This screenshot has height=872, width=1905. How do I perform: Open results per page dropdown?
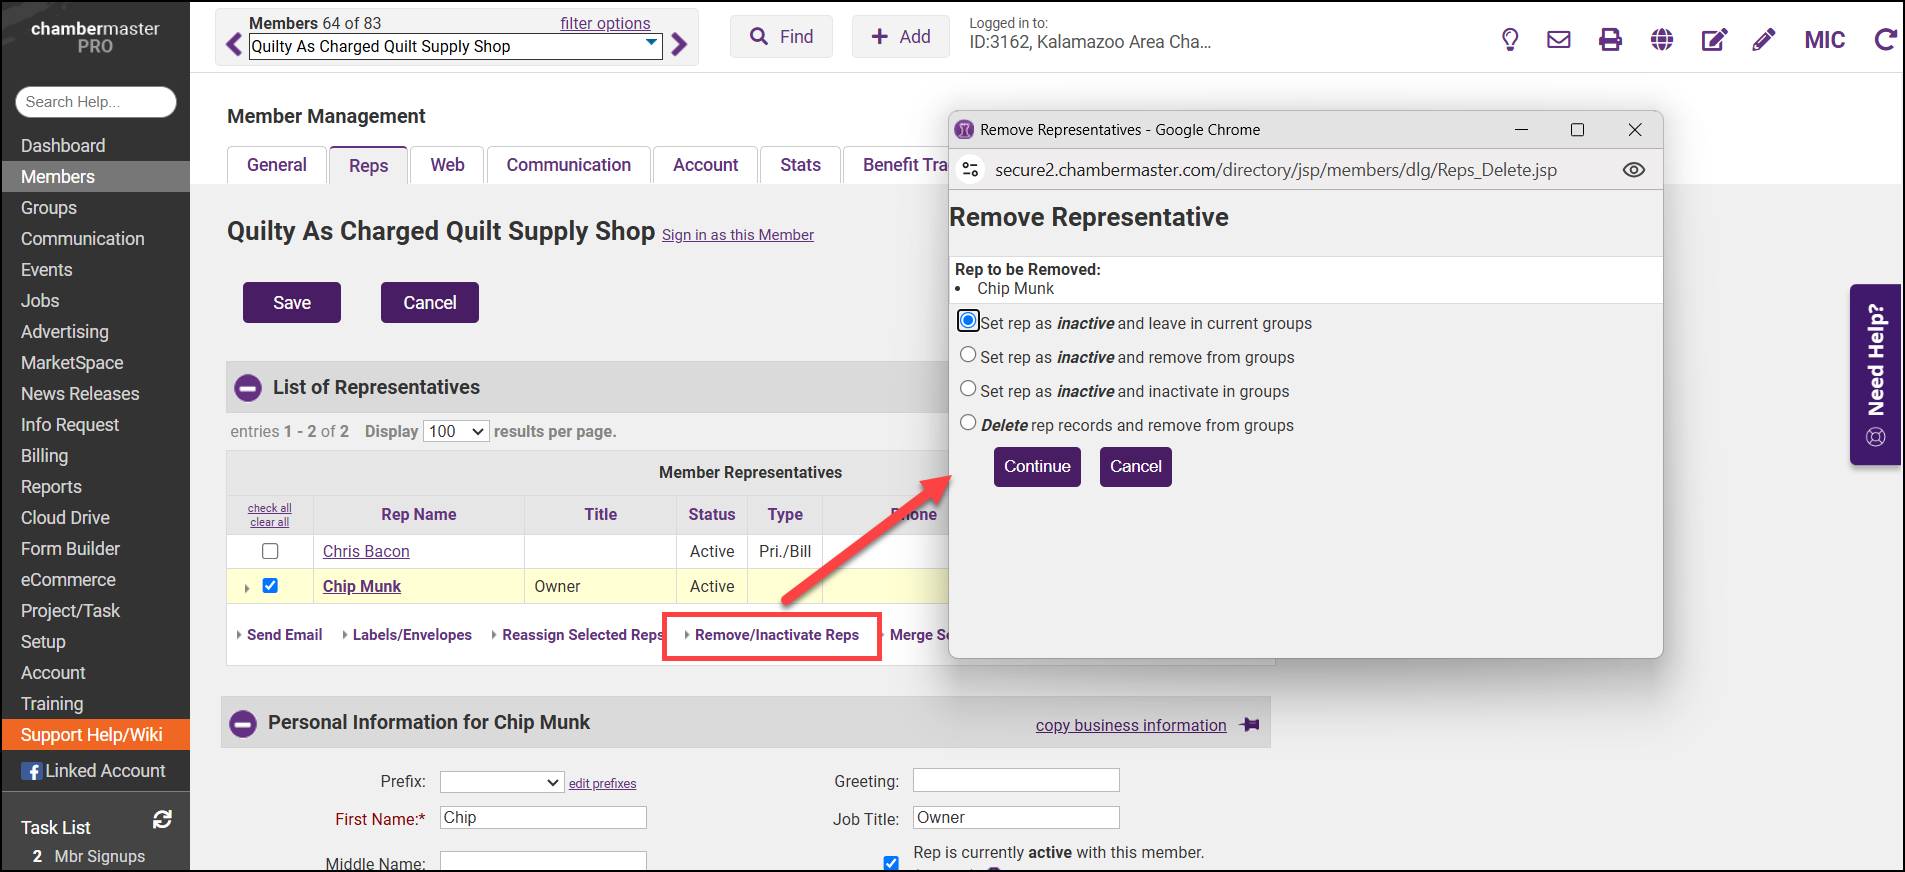pyautogui.click(x=456, y=431)
